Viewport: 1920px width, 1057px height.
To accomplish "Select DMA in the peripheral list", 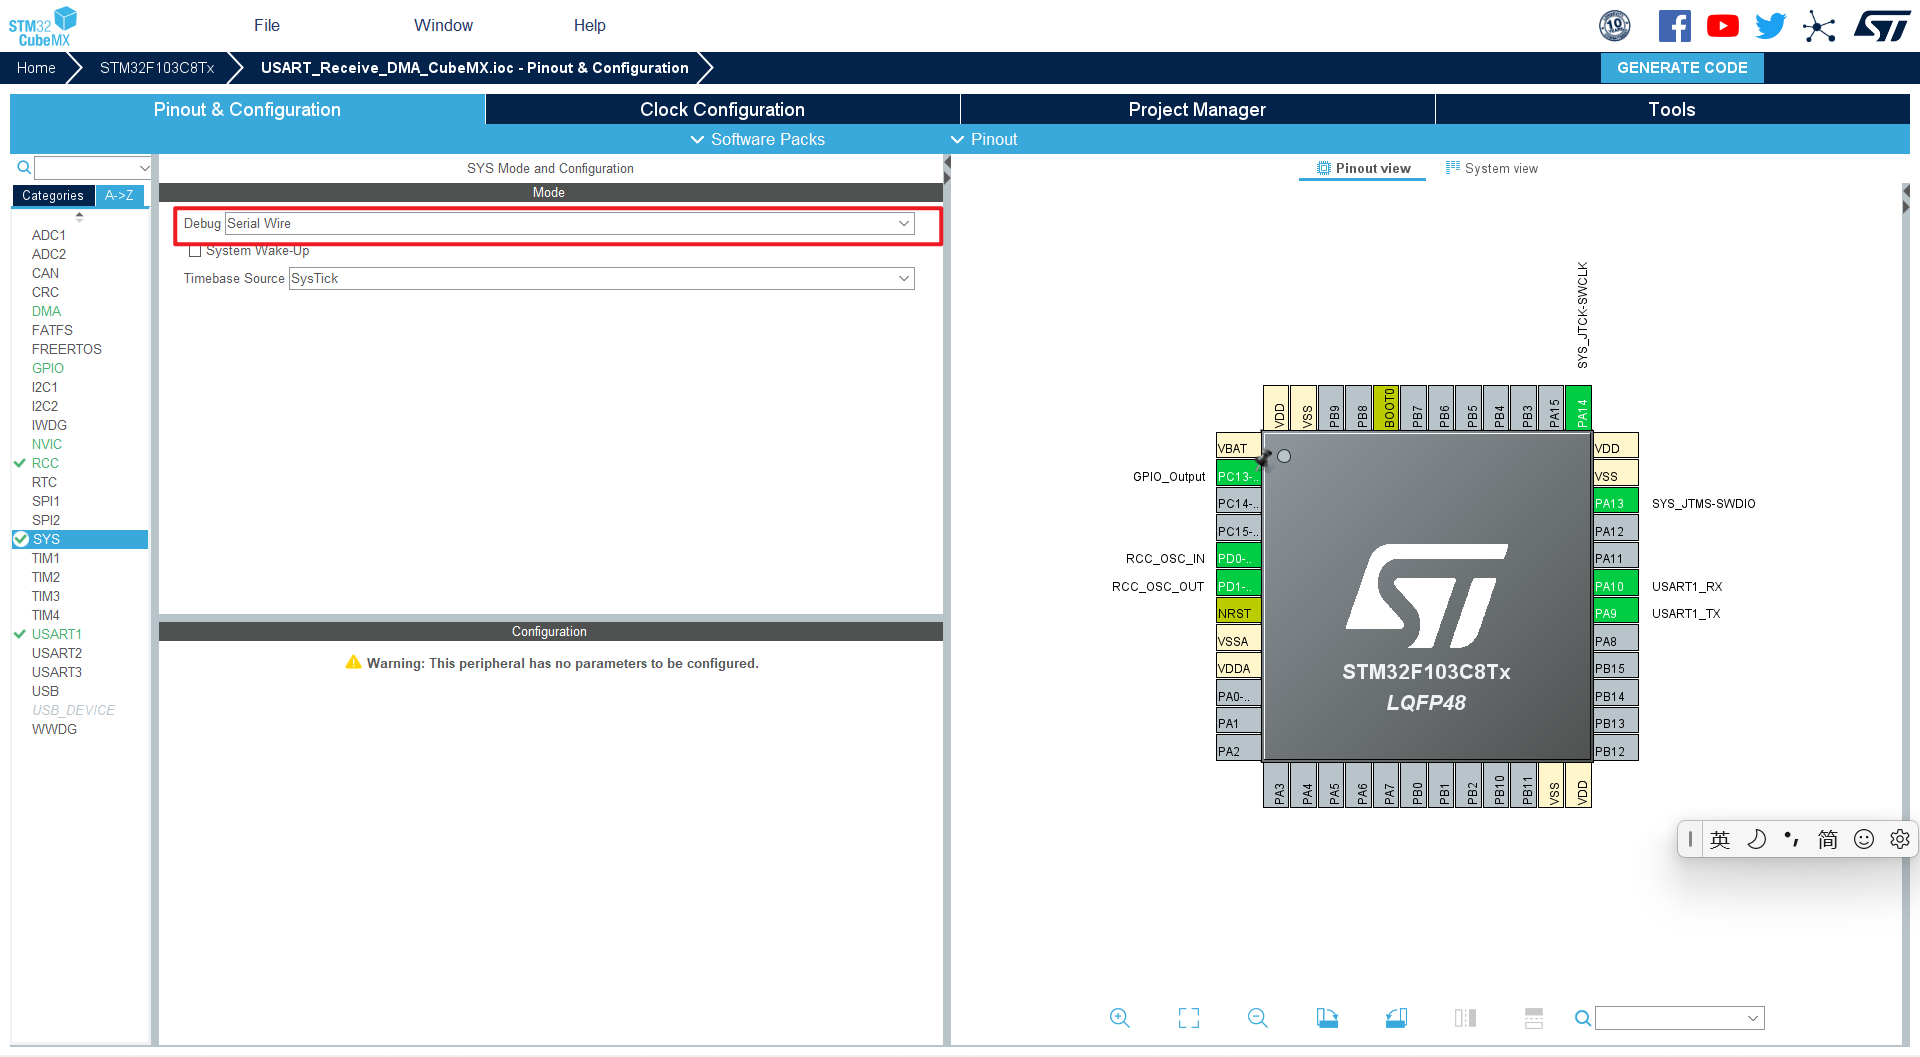I will [x=46, y=311].
